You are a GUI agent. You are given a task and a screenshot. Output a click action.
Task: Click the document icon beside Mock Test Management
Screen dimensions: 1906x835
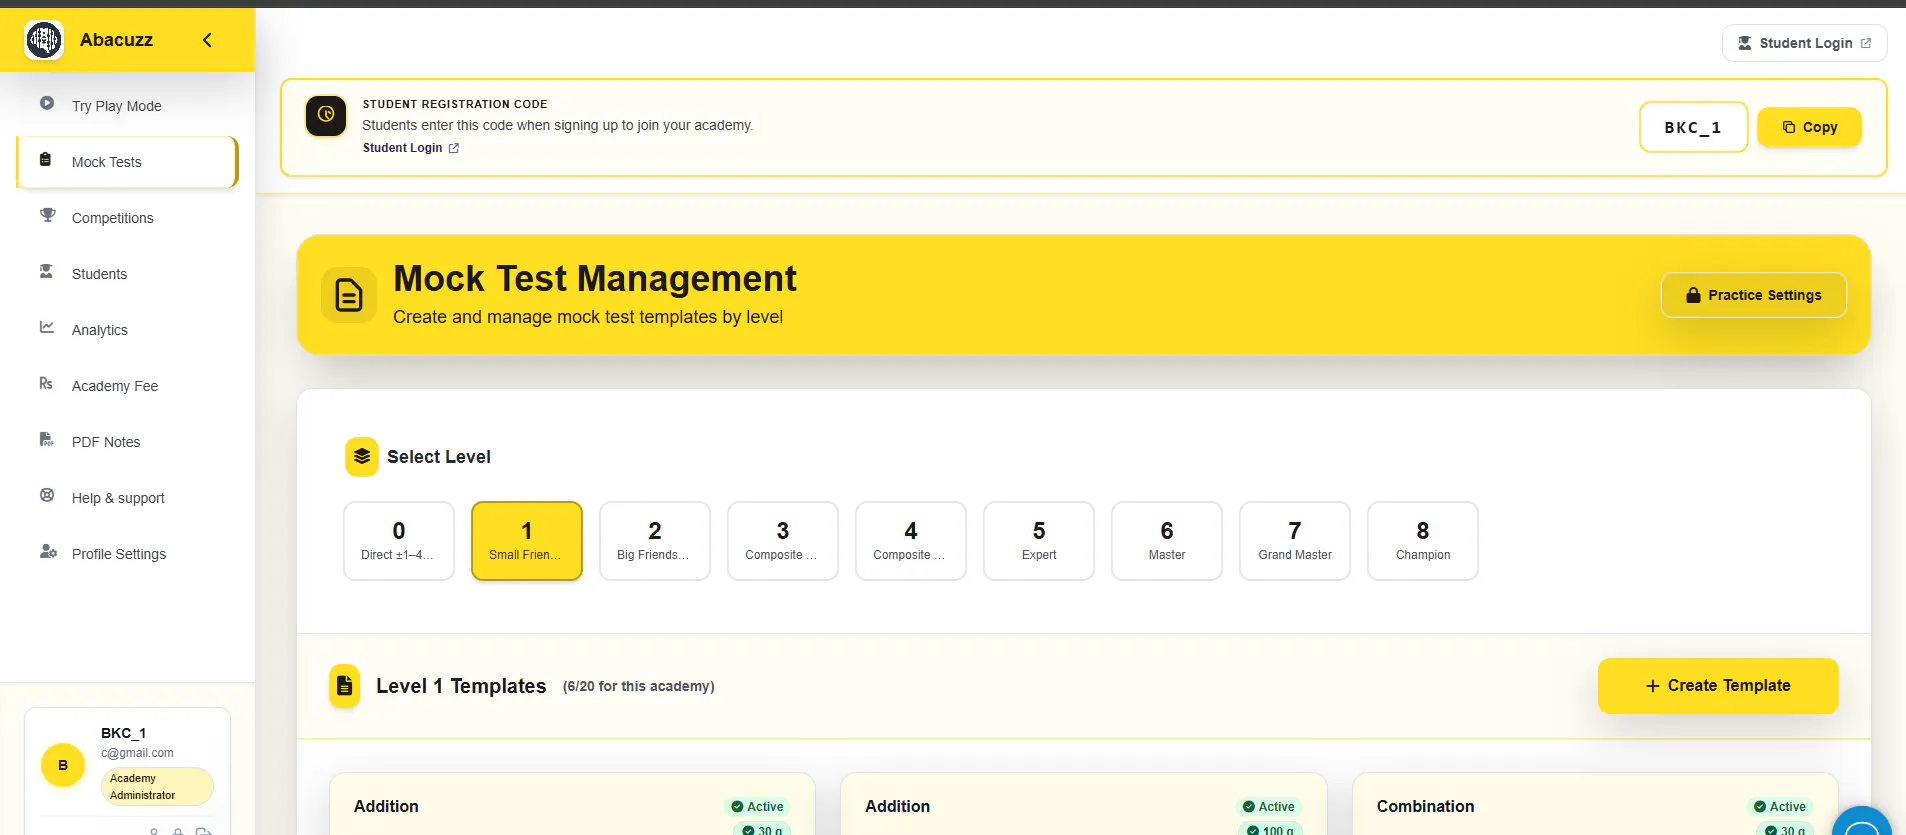point(349,295)
